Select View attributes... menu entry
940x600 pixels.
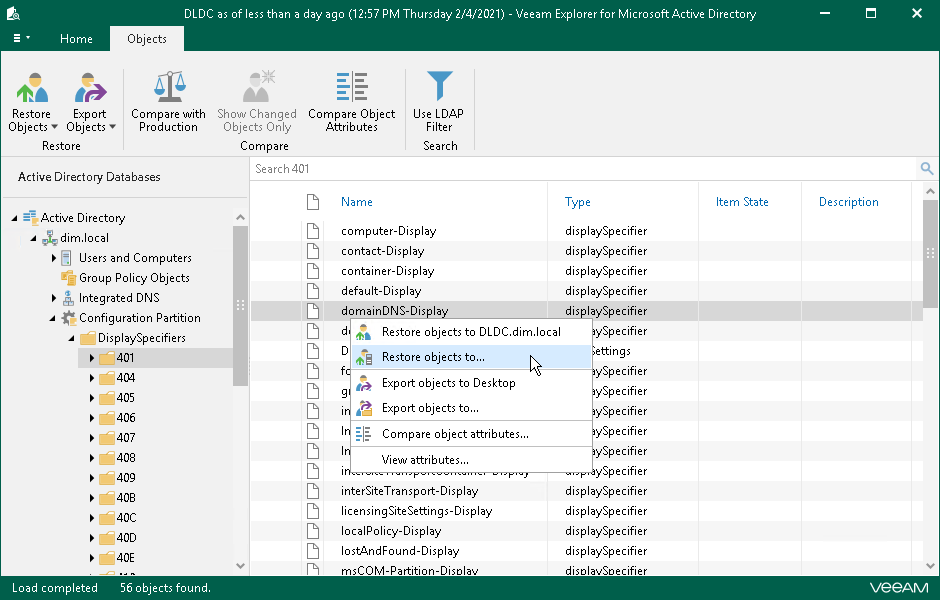(x=425, y=460)
